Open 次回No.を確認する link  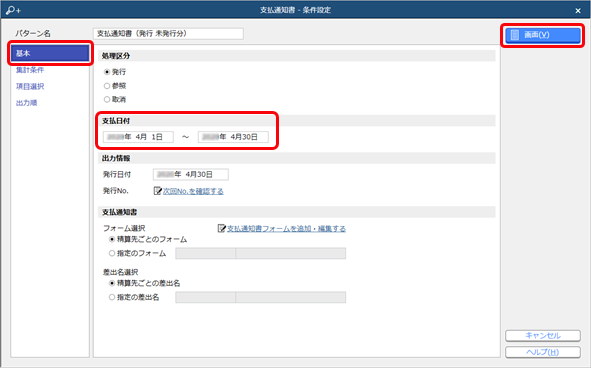(193, 191)
